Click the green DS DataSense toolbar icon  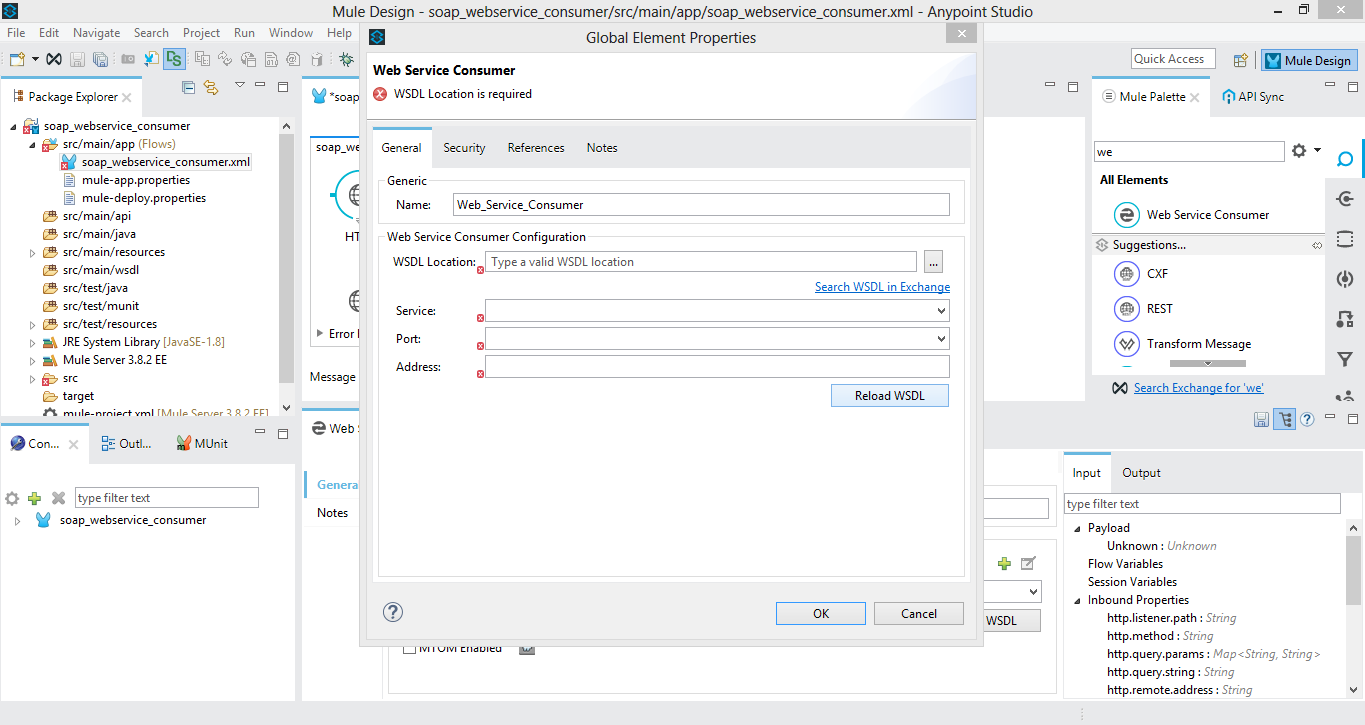click(175, 59)
